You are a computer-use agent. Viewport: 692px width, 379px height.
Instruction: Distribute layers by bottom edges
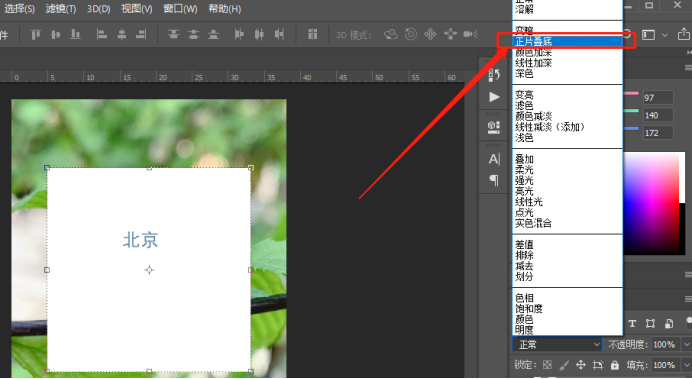coord(214,34)
